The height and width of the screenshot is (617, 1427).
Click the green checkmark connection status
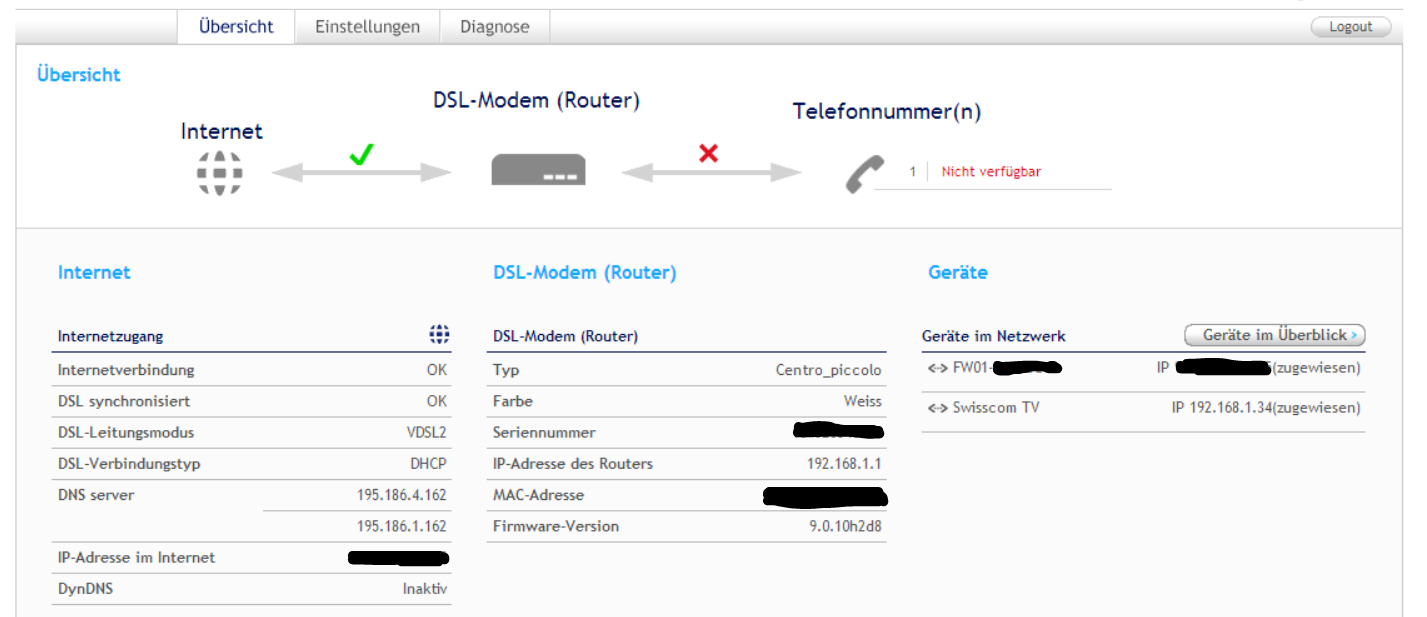361,154
